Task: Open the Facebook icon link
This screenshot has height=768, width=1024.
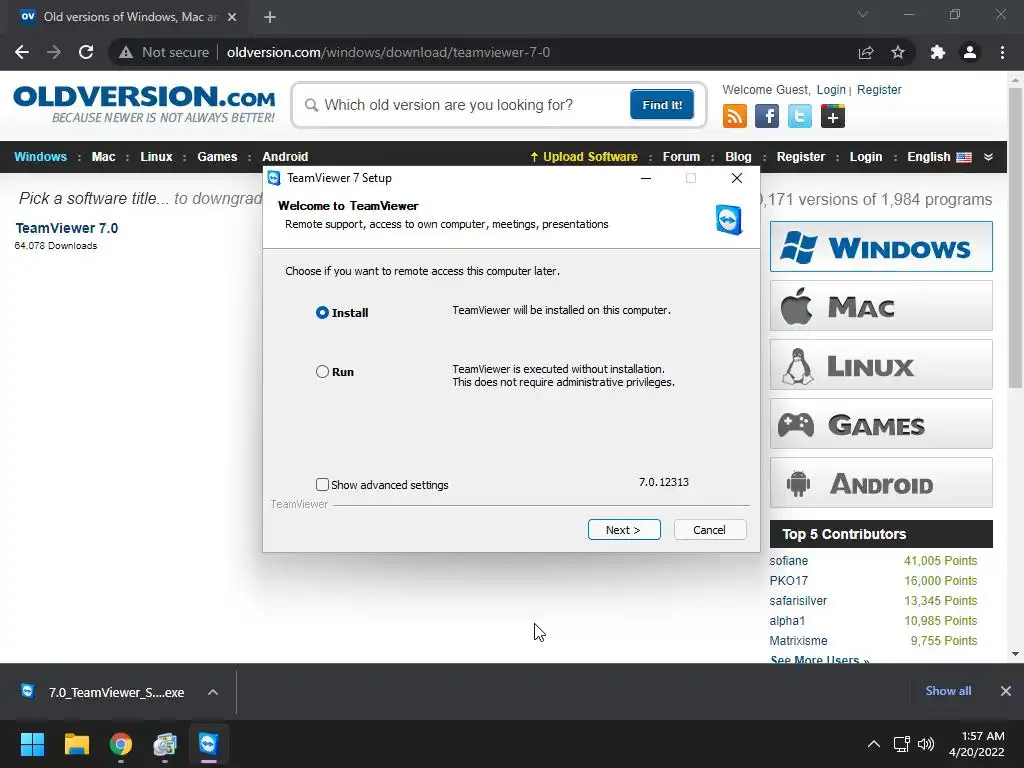Action: (767, 116)
